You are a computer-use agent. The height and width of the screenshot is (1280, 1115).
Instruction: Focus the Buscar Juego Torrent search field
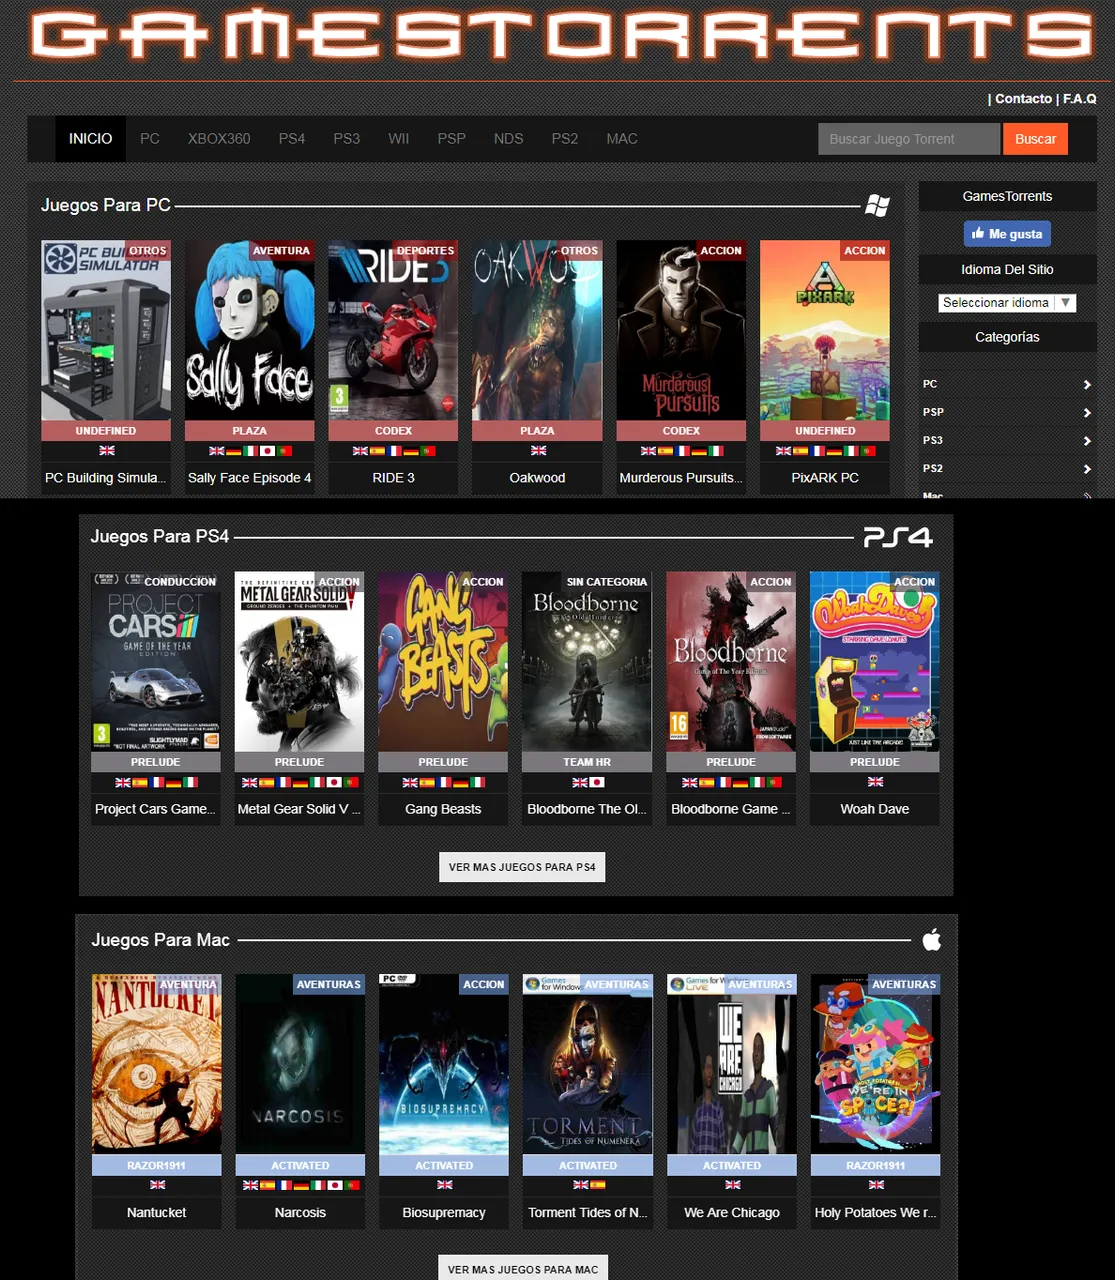point(909,139)
